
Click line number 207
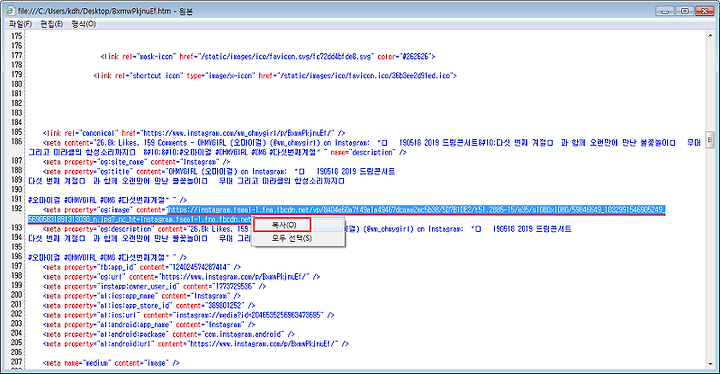pyautogui.click(x=17, y=362)
